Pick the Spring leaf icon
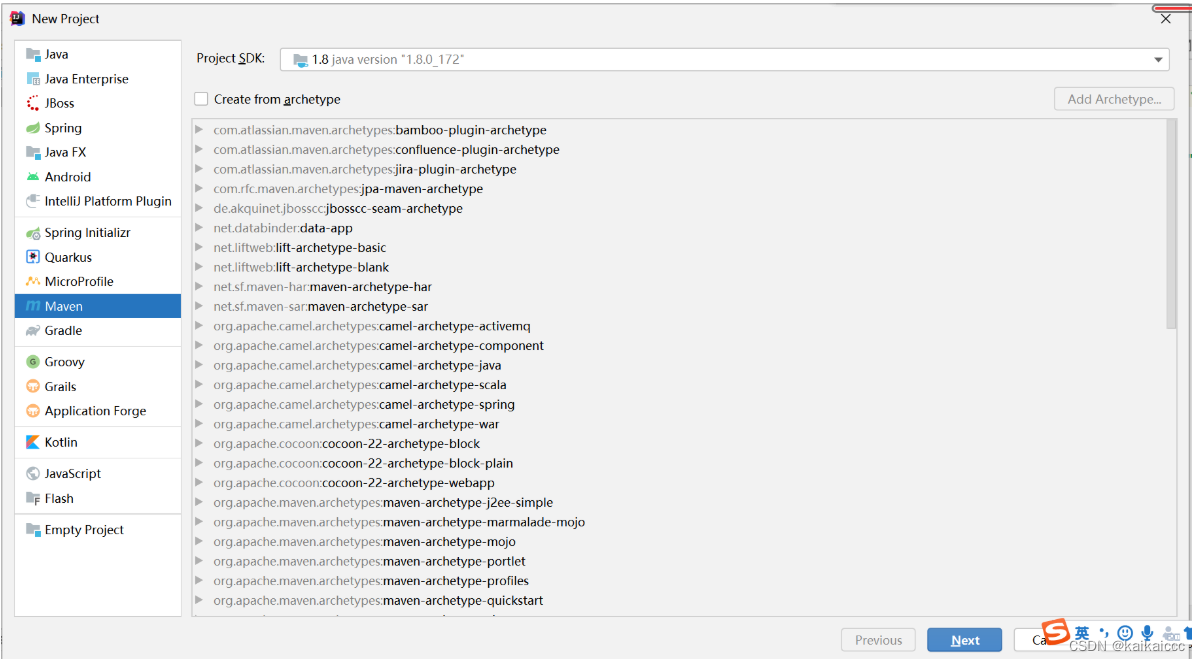 tap(34, 128)
